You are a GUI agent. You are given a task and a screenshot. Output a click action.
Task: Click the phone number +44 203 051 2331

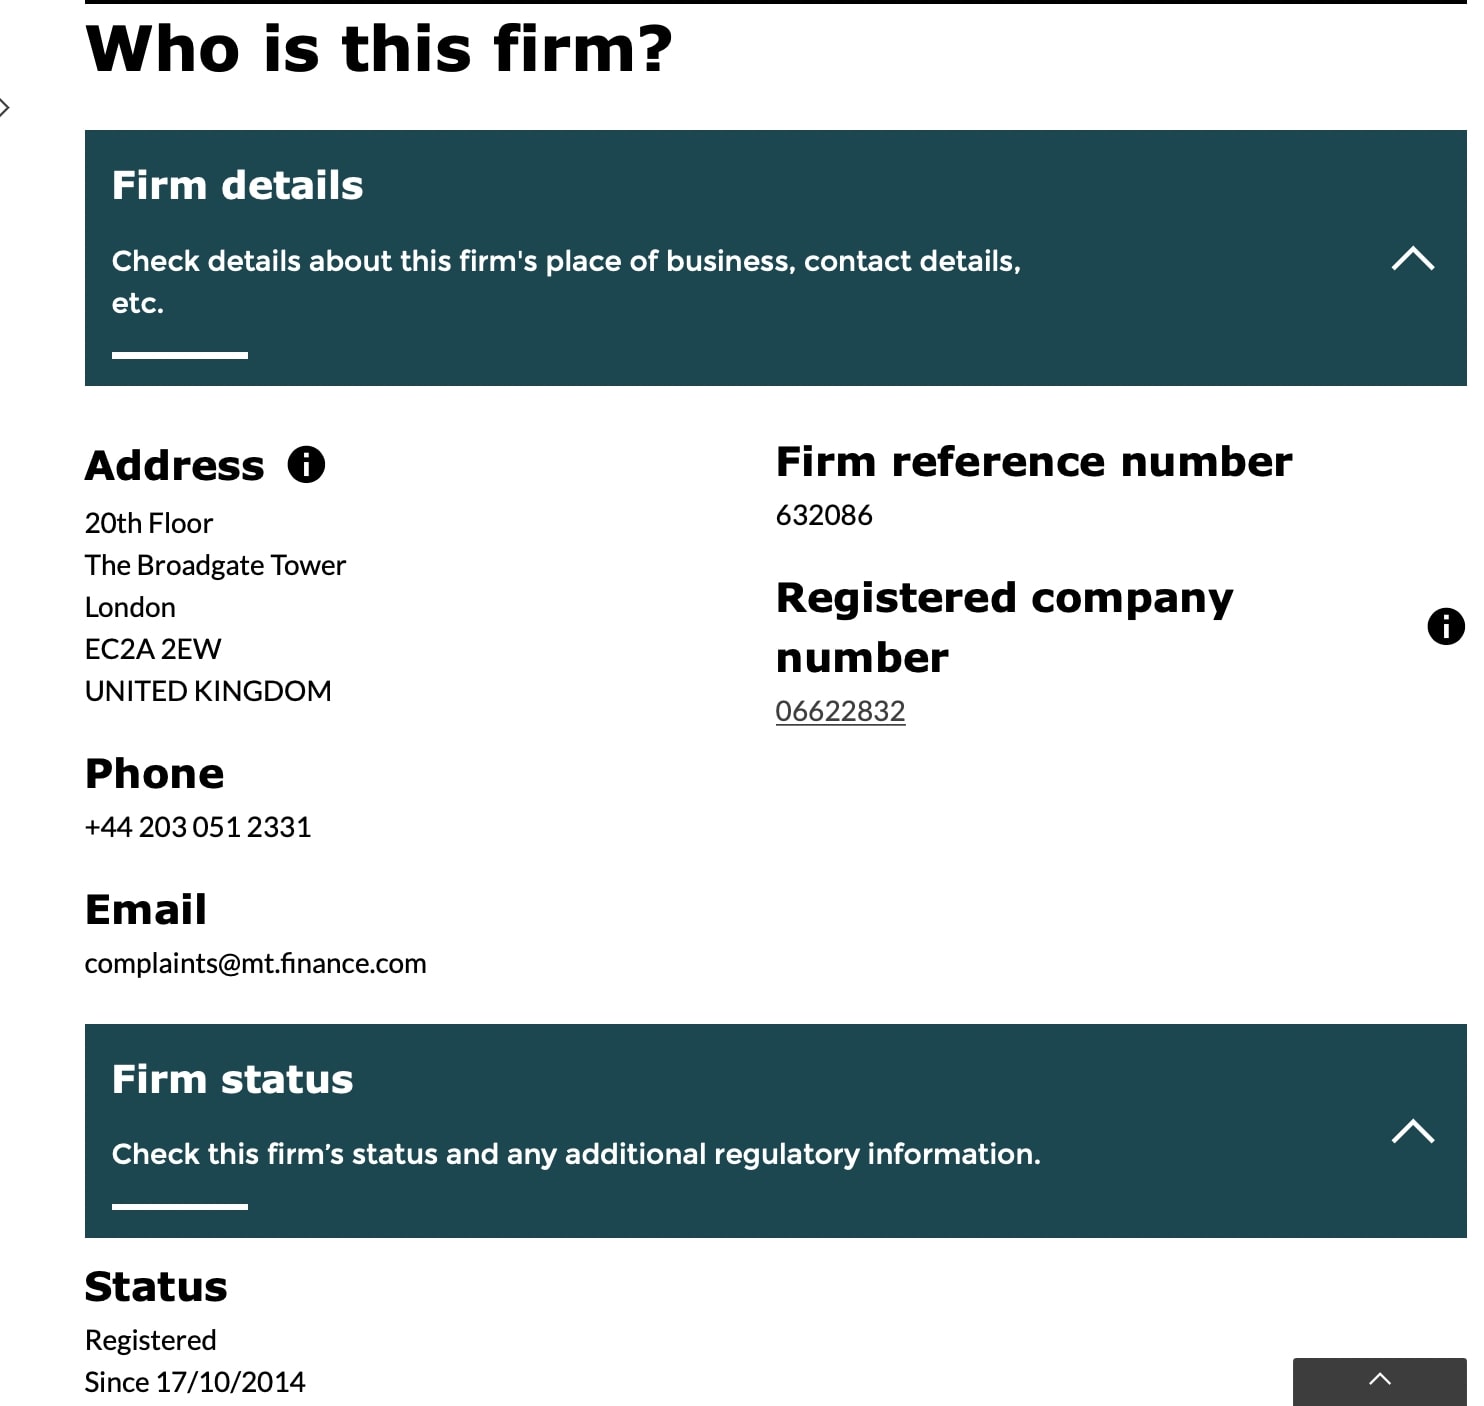198,827
